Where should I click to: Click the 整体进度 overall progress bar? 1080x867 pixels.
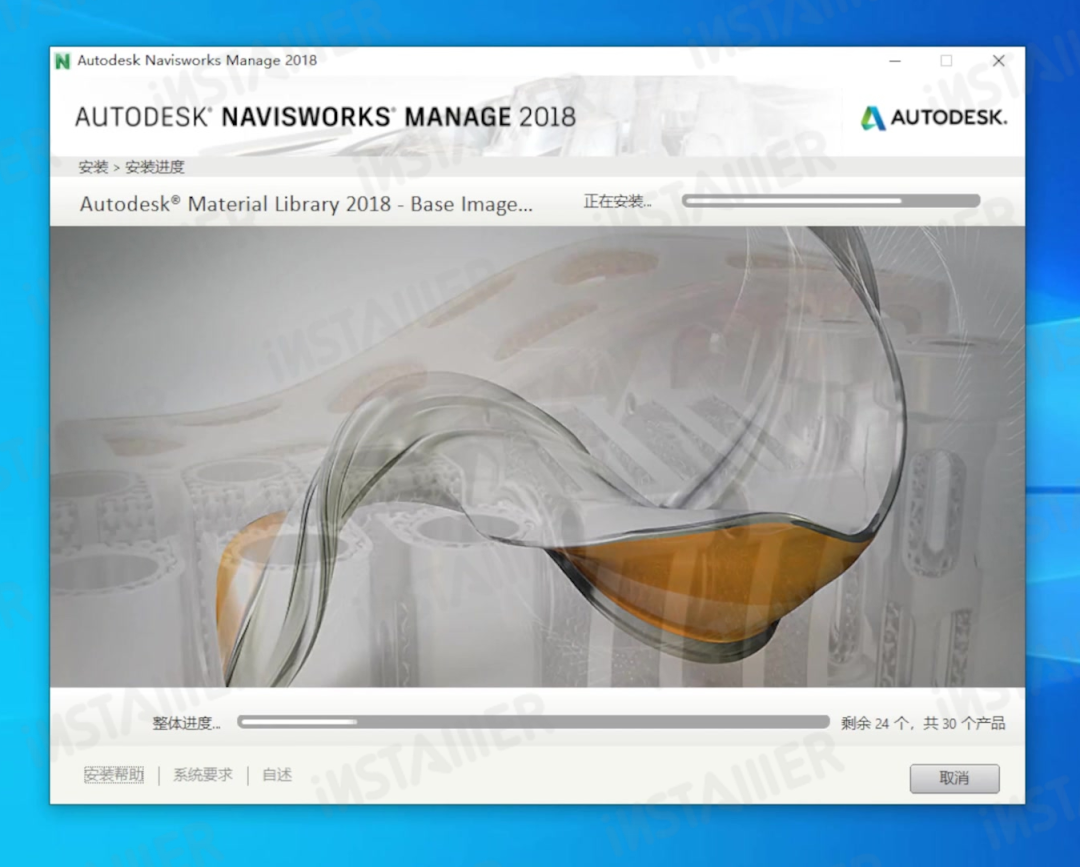tap(533, 722)
